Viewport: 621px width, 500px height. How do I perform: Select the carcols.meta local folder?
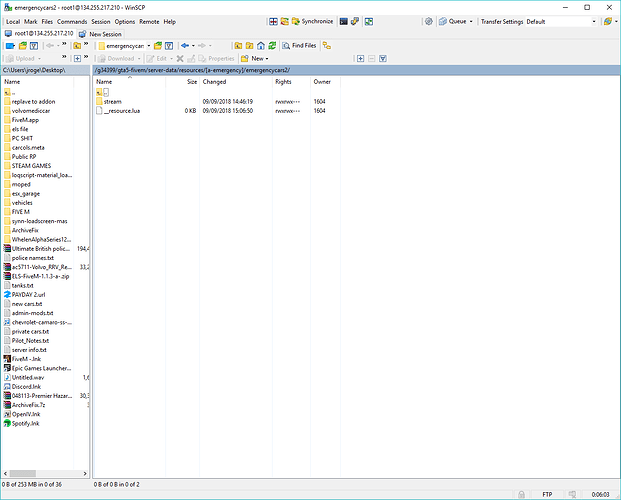click(x=28, y=148)
